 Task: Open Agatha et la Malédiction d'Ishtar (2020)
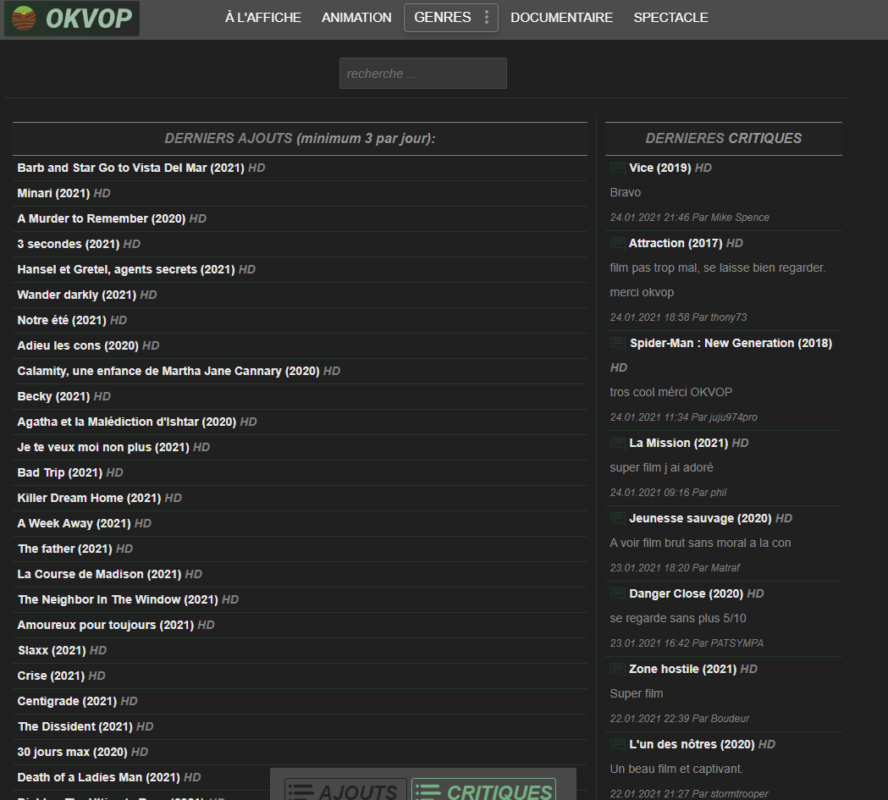pyautogui.click(x=126, y=422)
